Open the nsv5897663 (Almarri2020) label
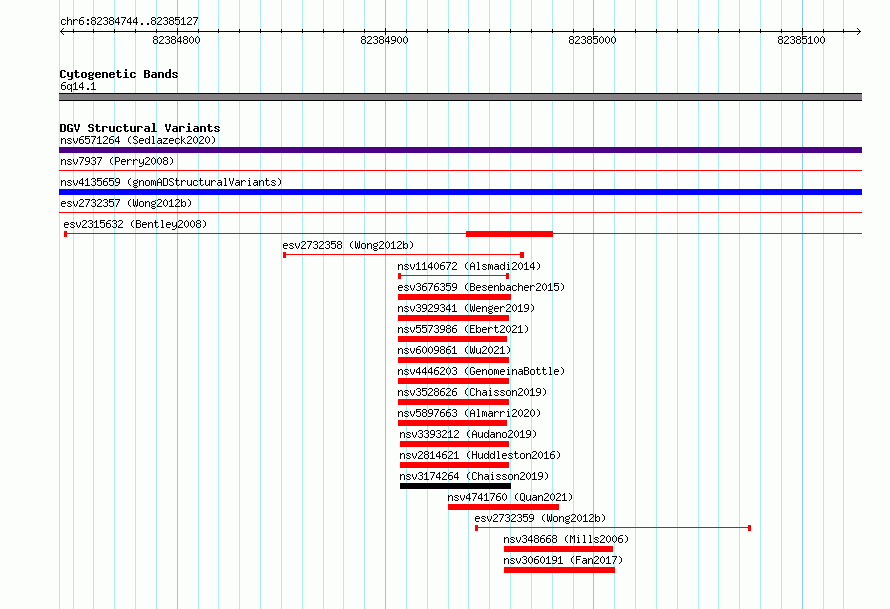Screen dimensions: 890x609 [x=469, y=413]
